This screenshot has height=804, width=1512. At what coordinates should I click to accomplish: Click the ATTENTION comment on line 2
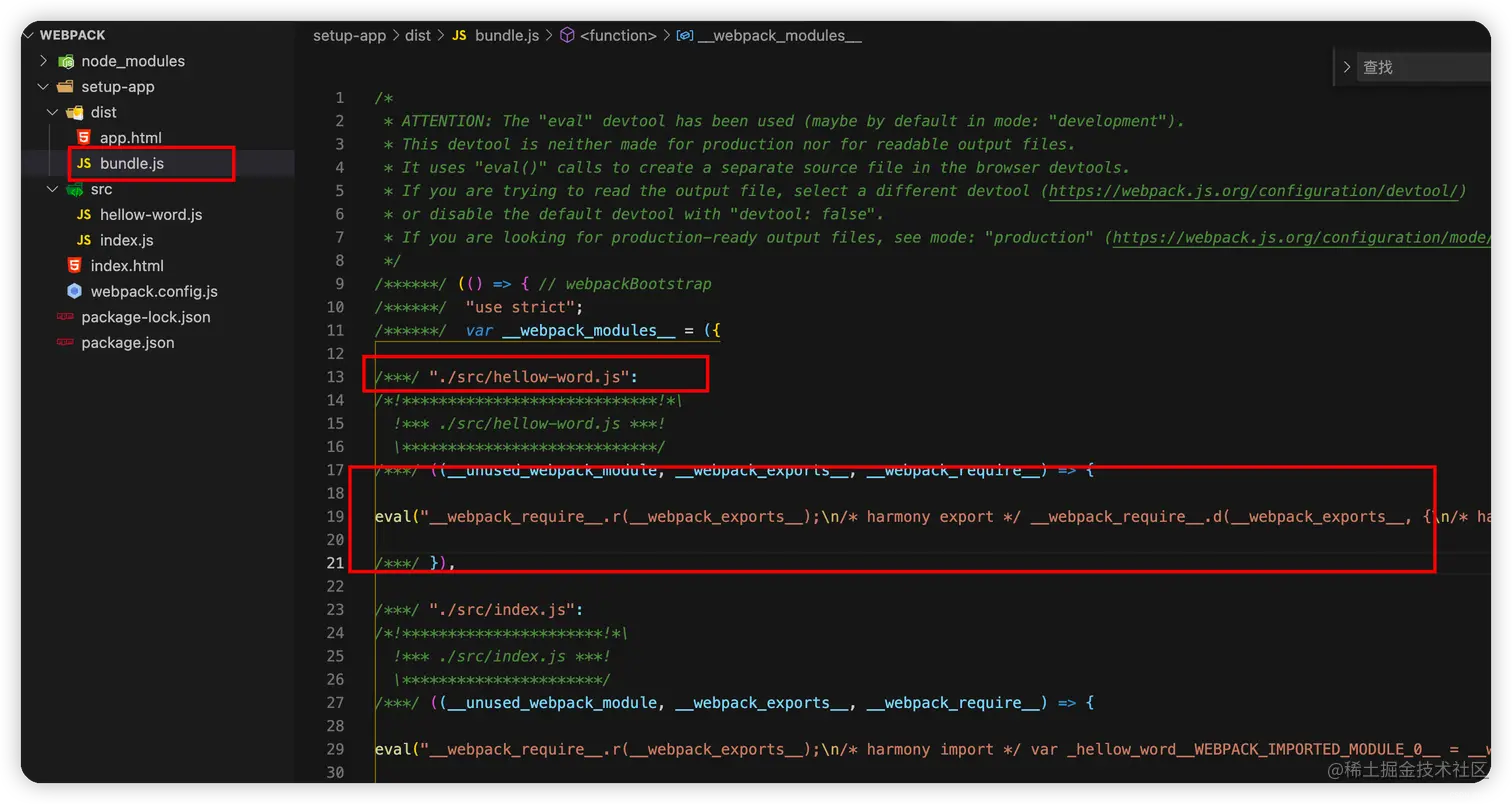(x=783, y=121)
